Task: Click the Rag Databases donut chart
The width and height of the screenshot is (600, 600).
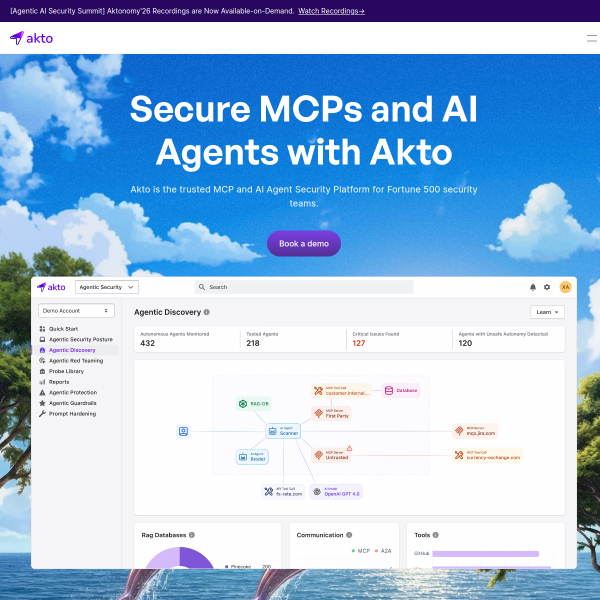Action: (x=180, y=558)
